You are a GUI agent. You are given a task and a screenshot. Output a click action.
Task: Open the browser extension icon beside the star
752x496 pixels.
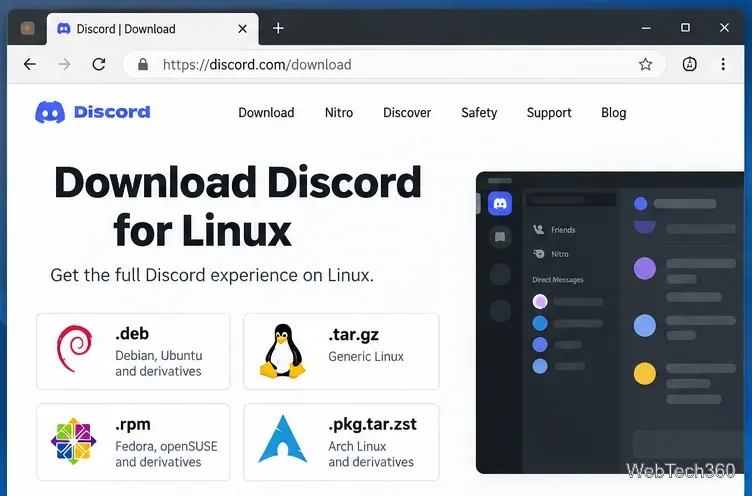point(690,64)
